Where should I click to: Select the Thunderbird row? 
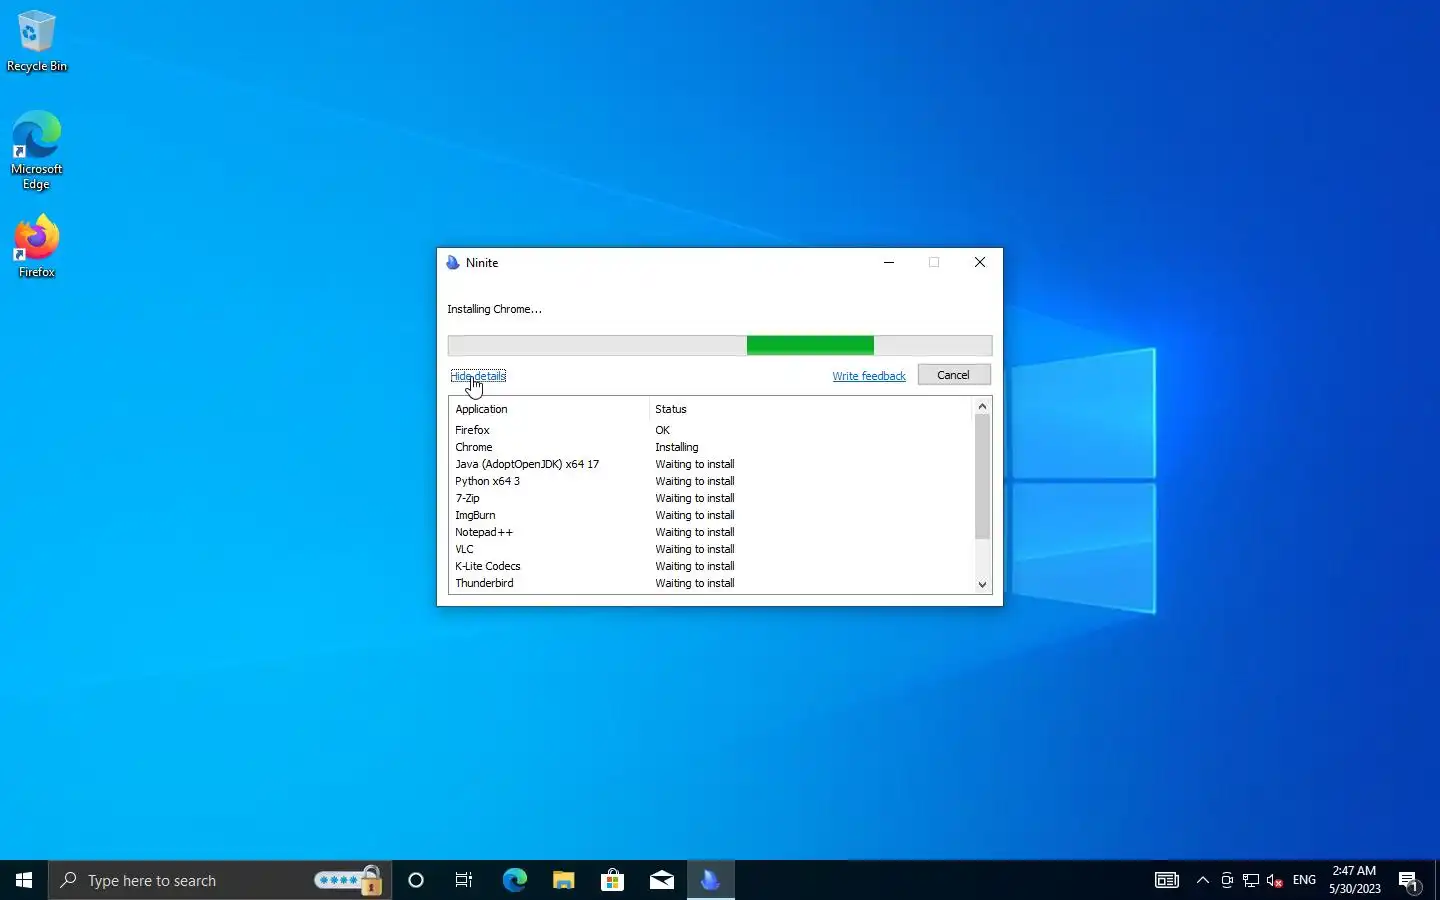click(711, 583)
